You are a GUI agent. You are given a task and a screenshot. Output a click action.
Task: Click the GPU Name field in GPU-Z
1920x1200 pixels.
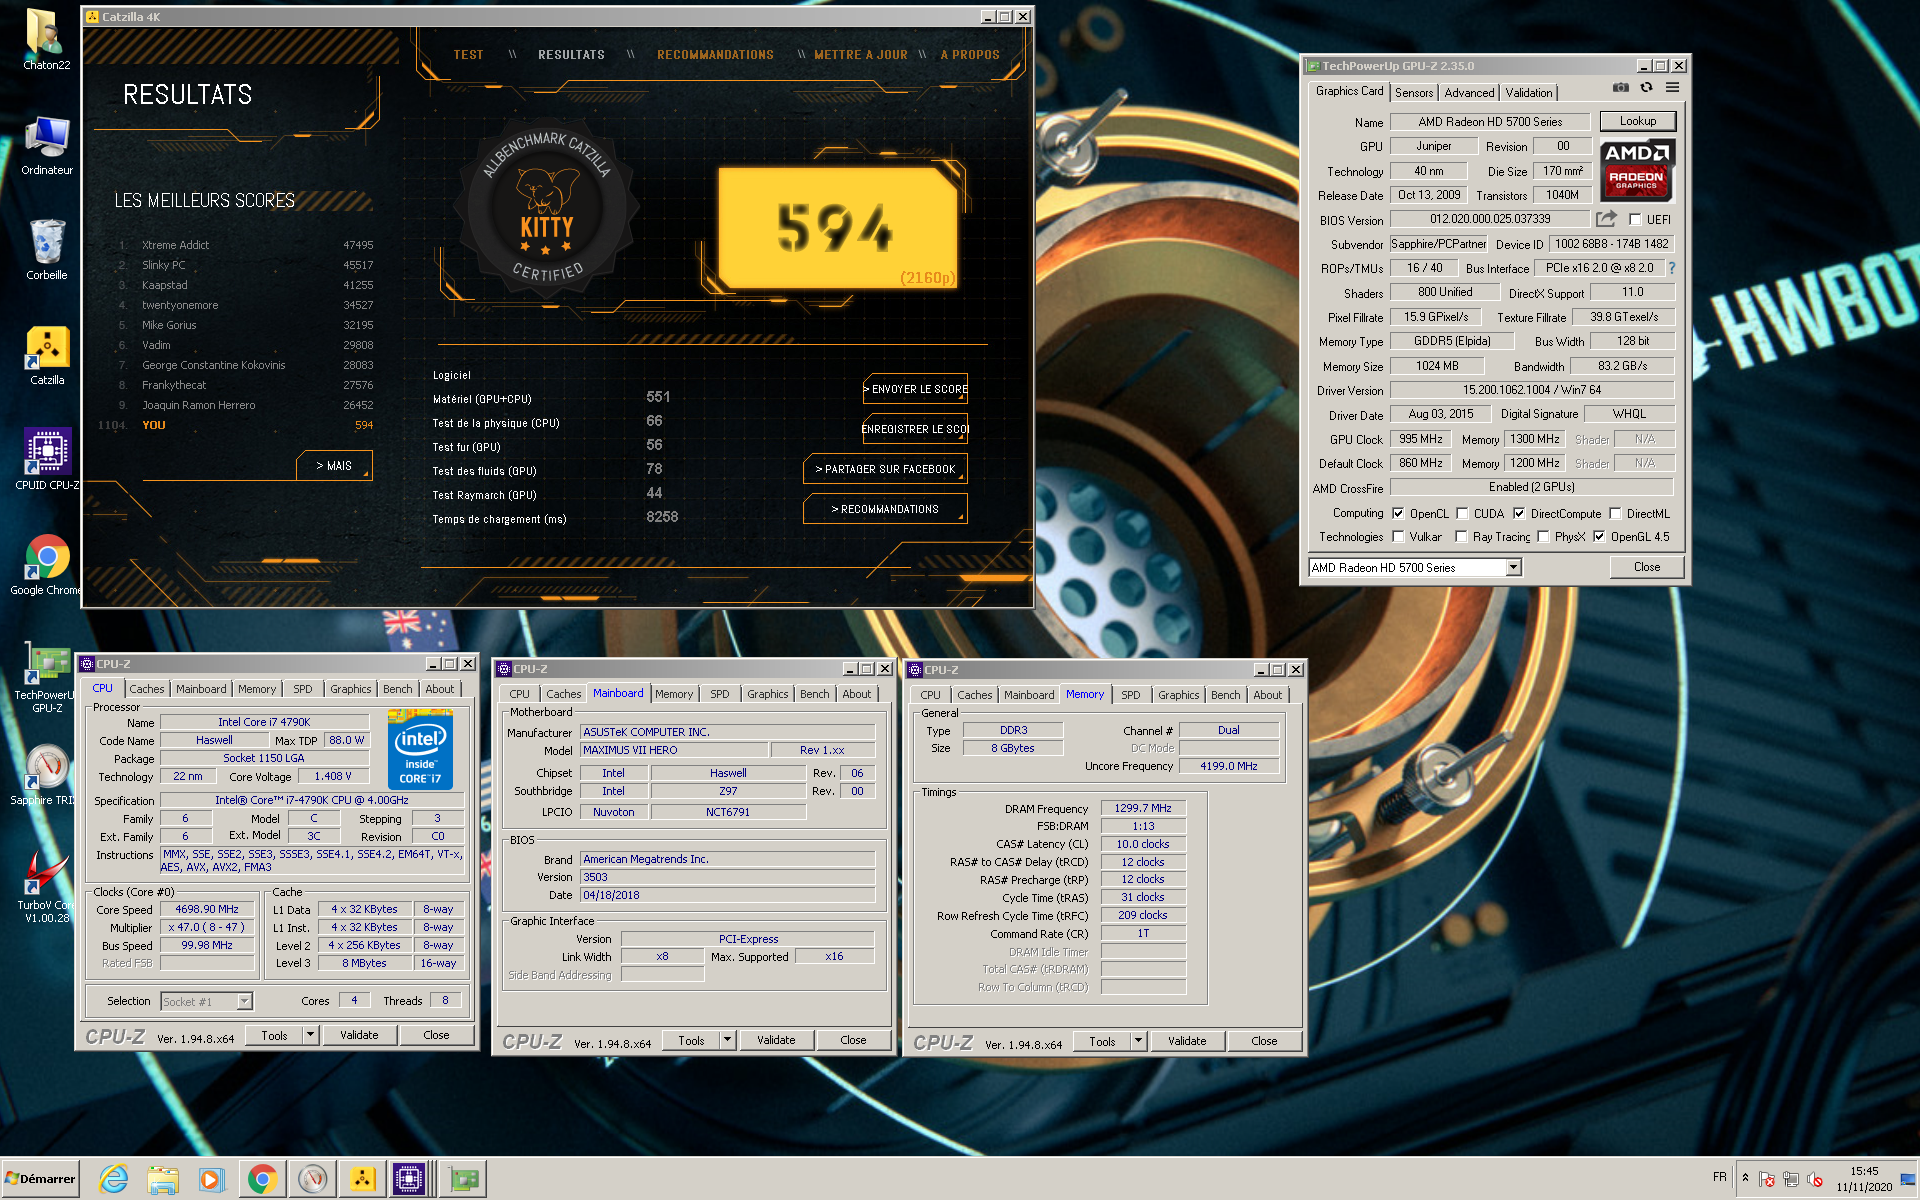pyautogui.click(x=1489, y=122)
